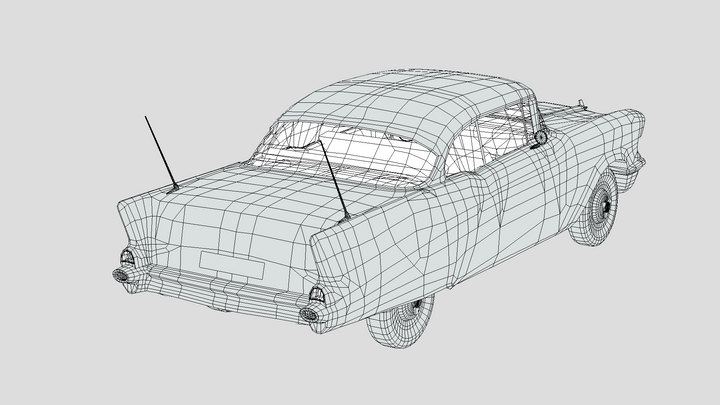Click the rear wheel of the wireframe car
This screenshot has width=720, height=405.
click(401, 322)
